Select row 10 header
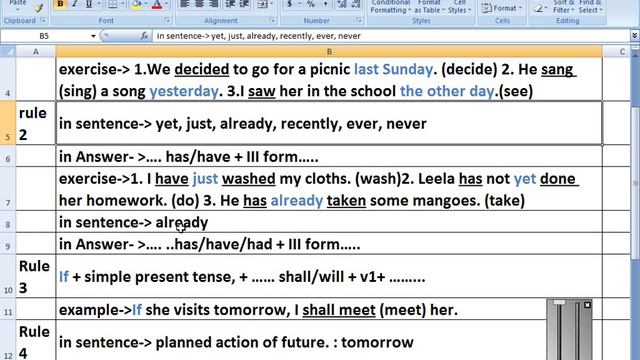 pyautogui.click(x=8, y=276)
